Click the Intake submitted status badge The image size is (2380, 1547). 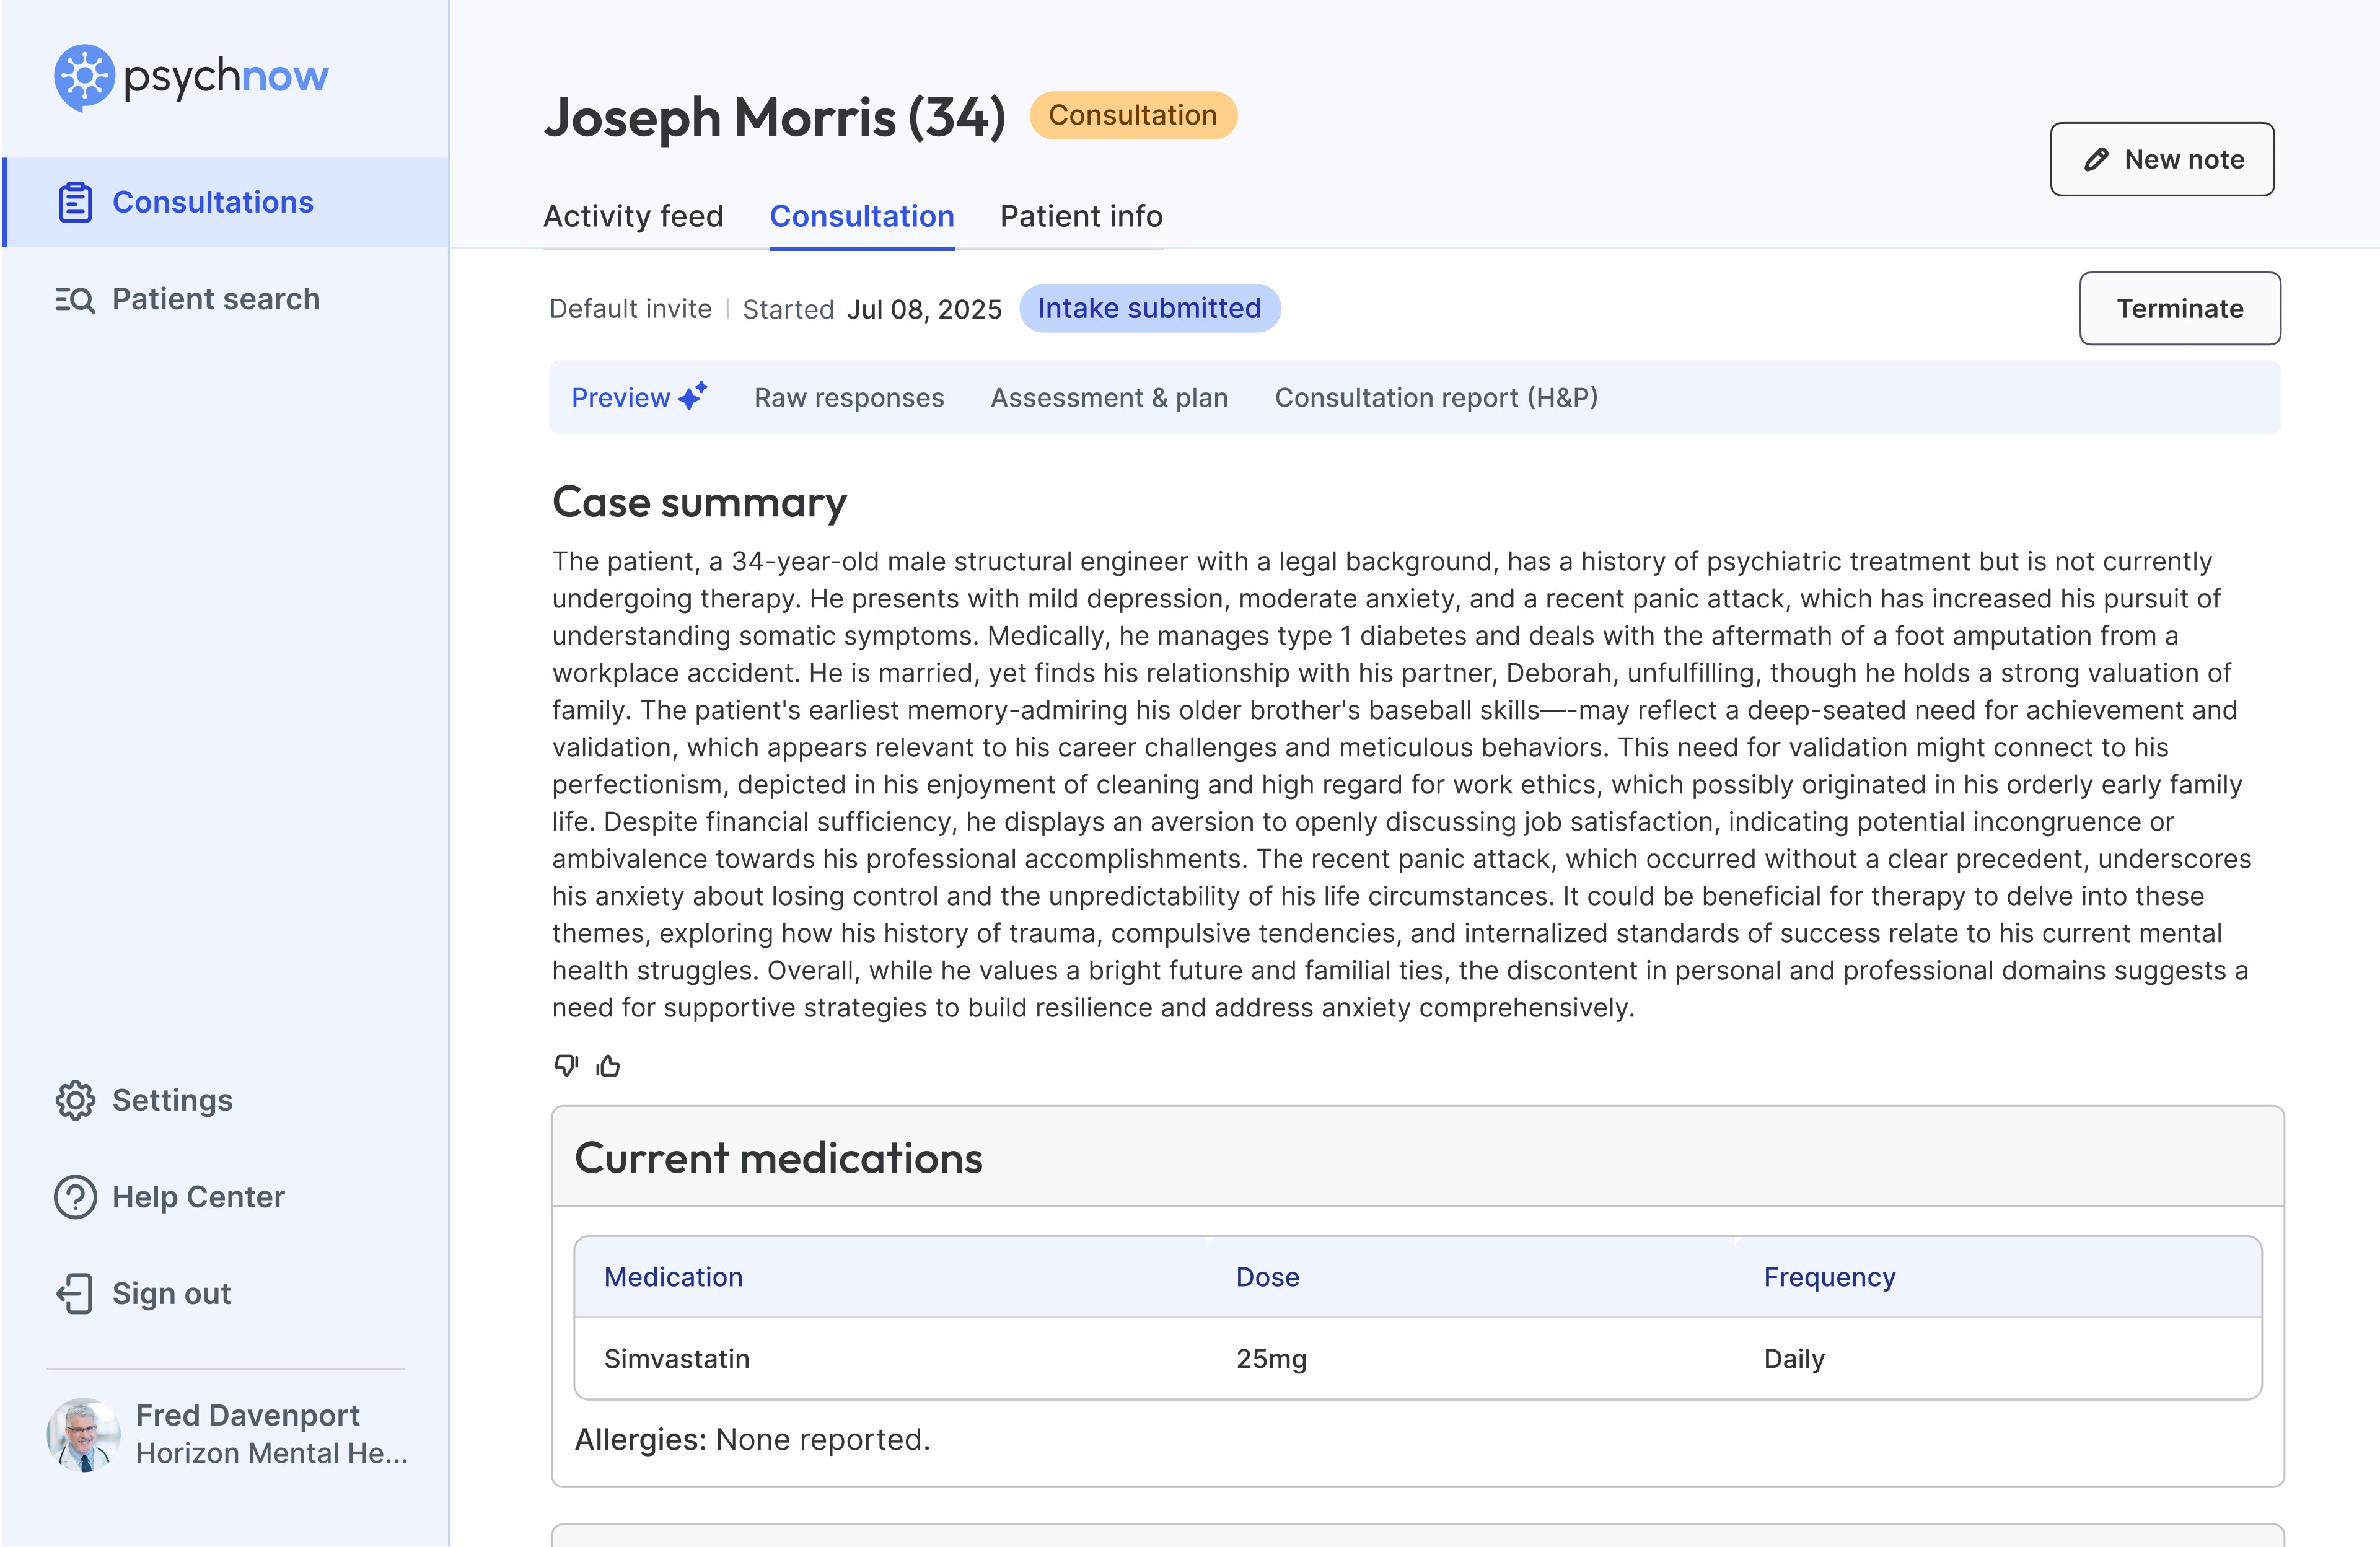[1149, 308]
